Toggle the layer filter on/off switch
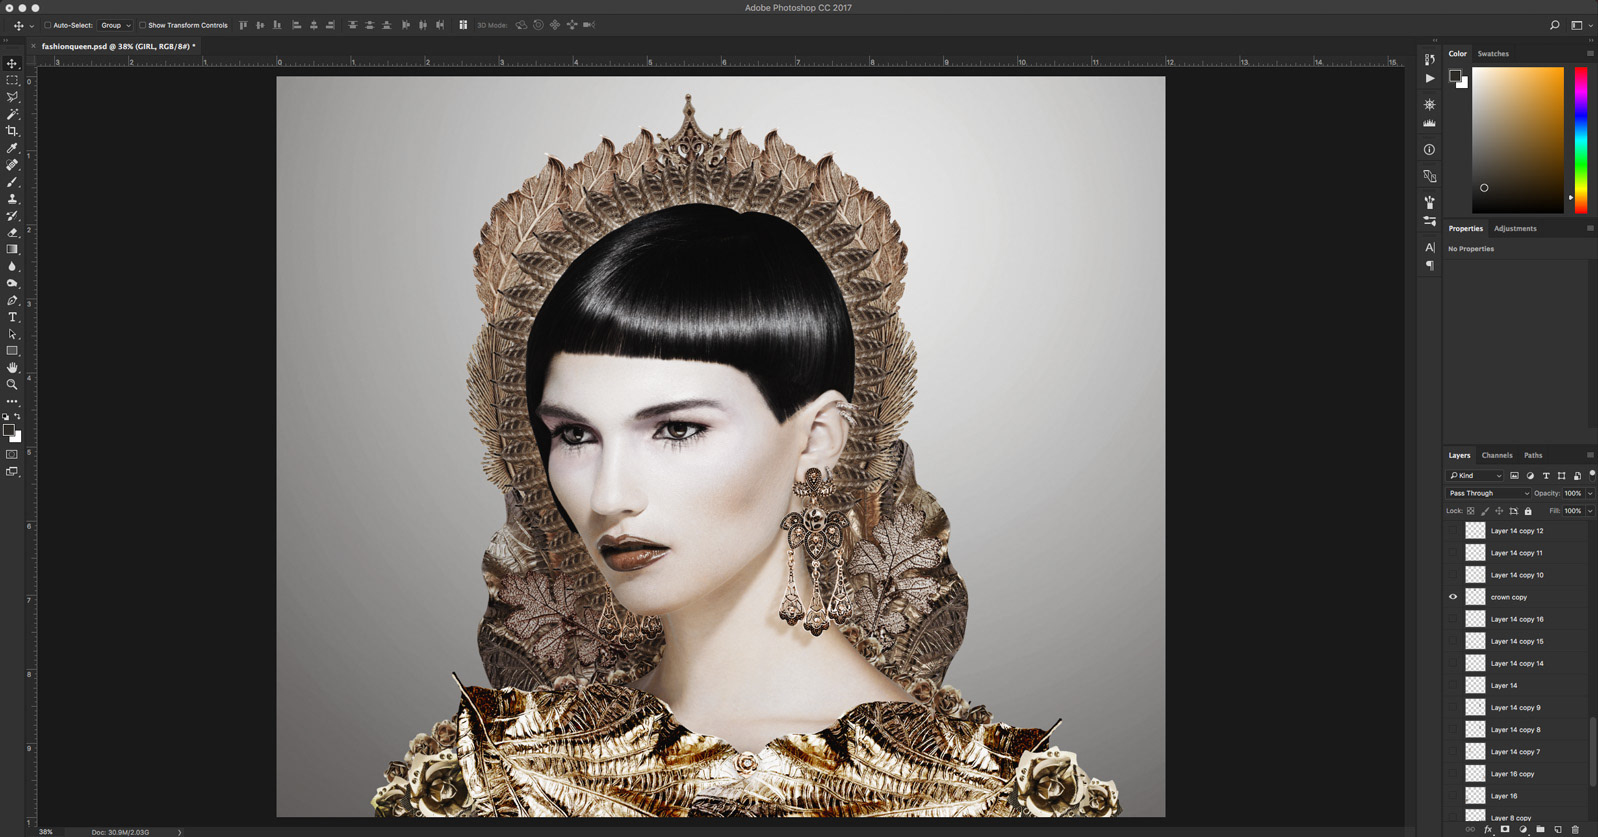Viewport: 1598px width, 837px height. [1592, 474]
